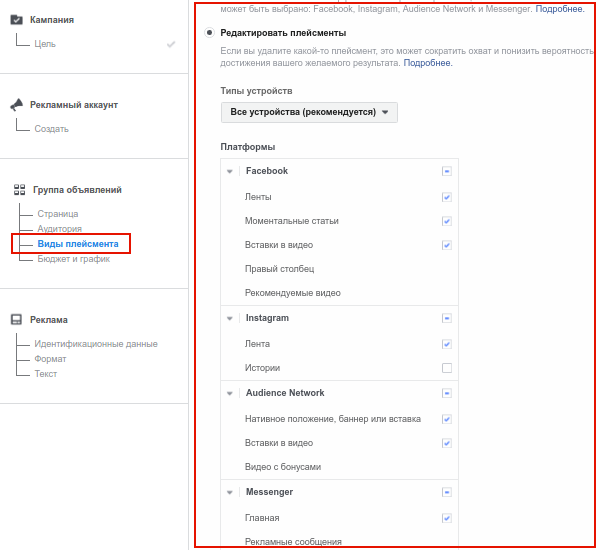Image resolution: width=606 pixels, height=550 pixels.
Task: Select the Редактировать плейсменты radio button
Action: 209,33
